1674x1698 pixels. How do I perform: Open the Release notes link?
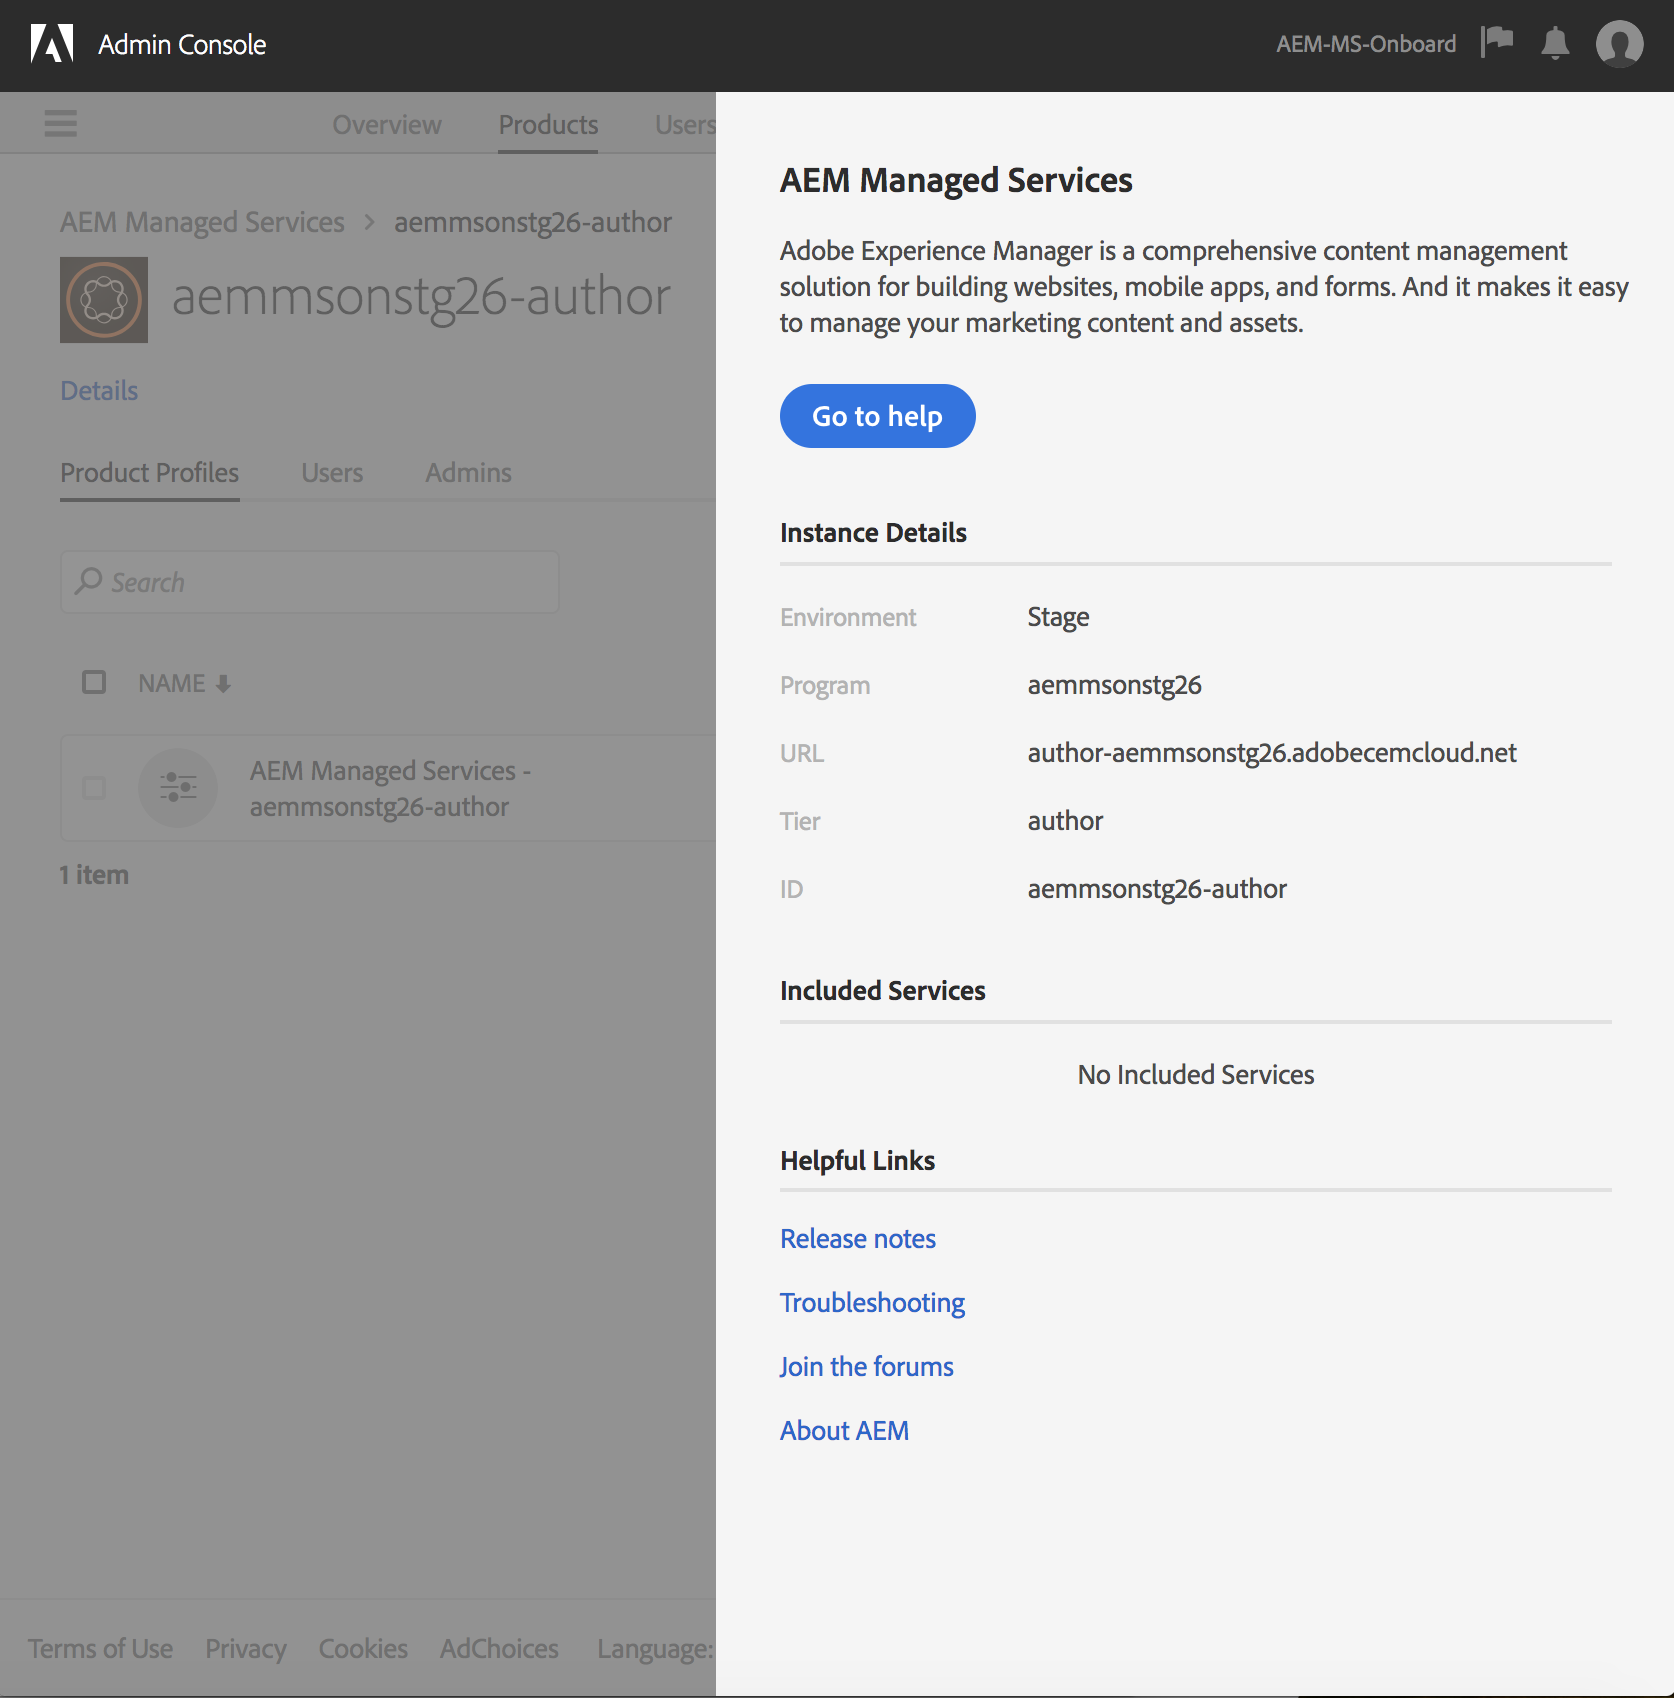click(x=858, y=1239)
